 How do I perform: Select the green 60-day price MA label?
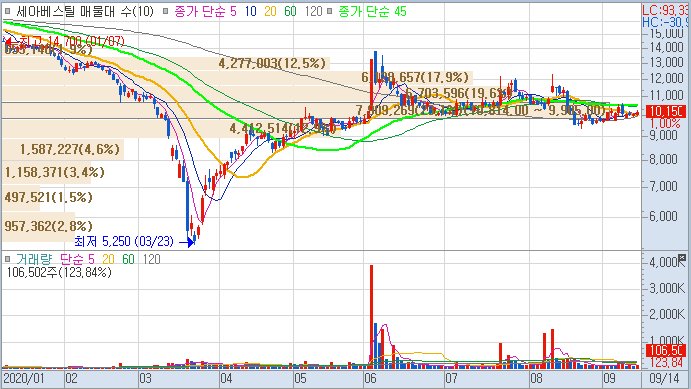click(290, 11)
